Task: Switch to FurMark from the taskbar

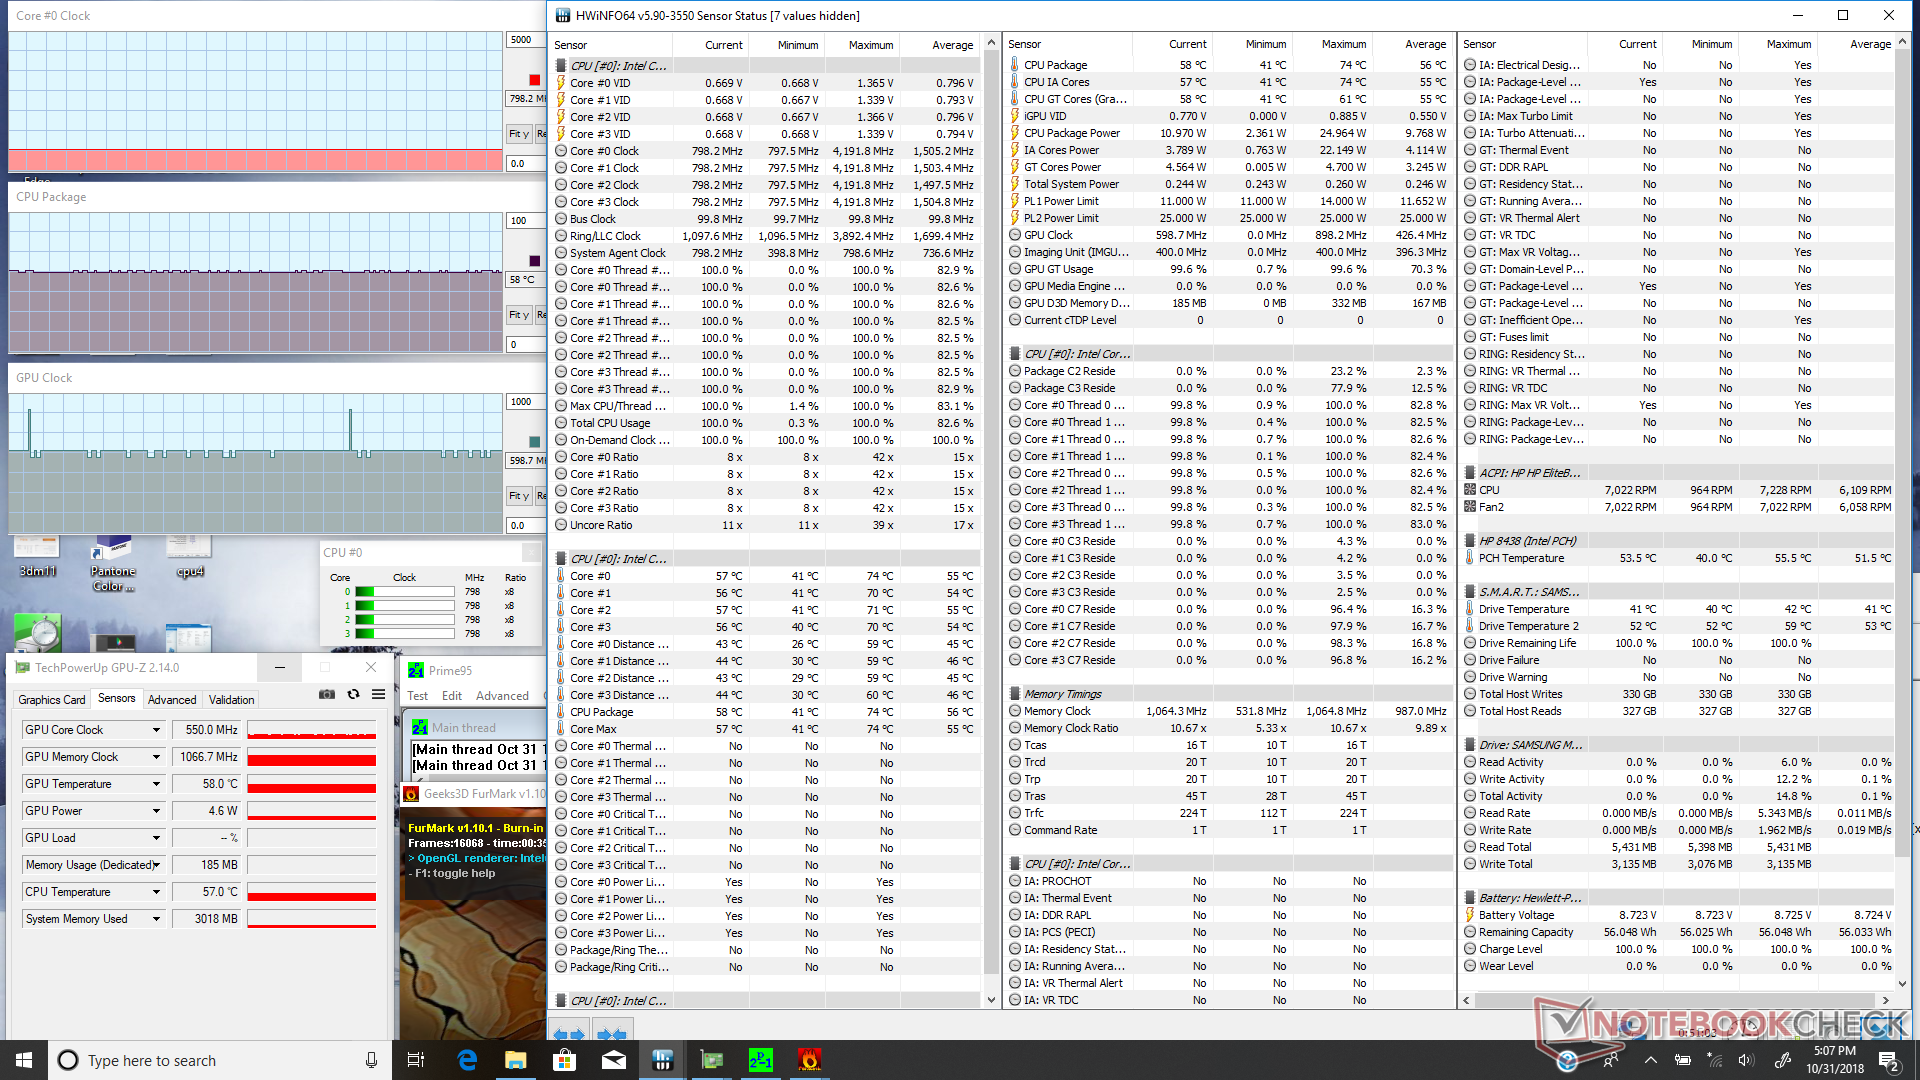Action: tap(810, 1060)
